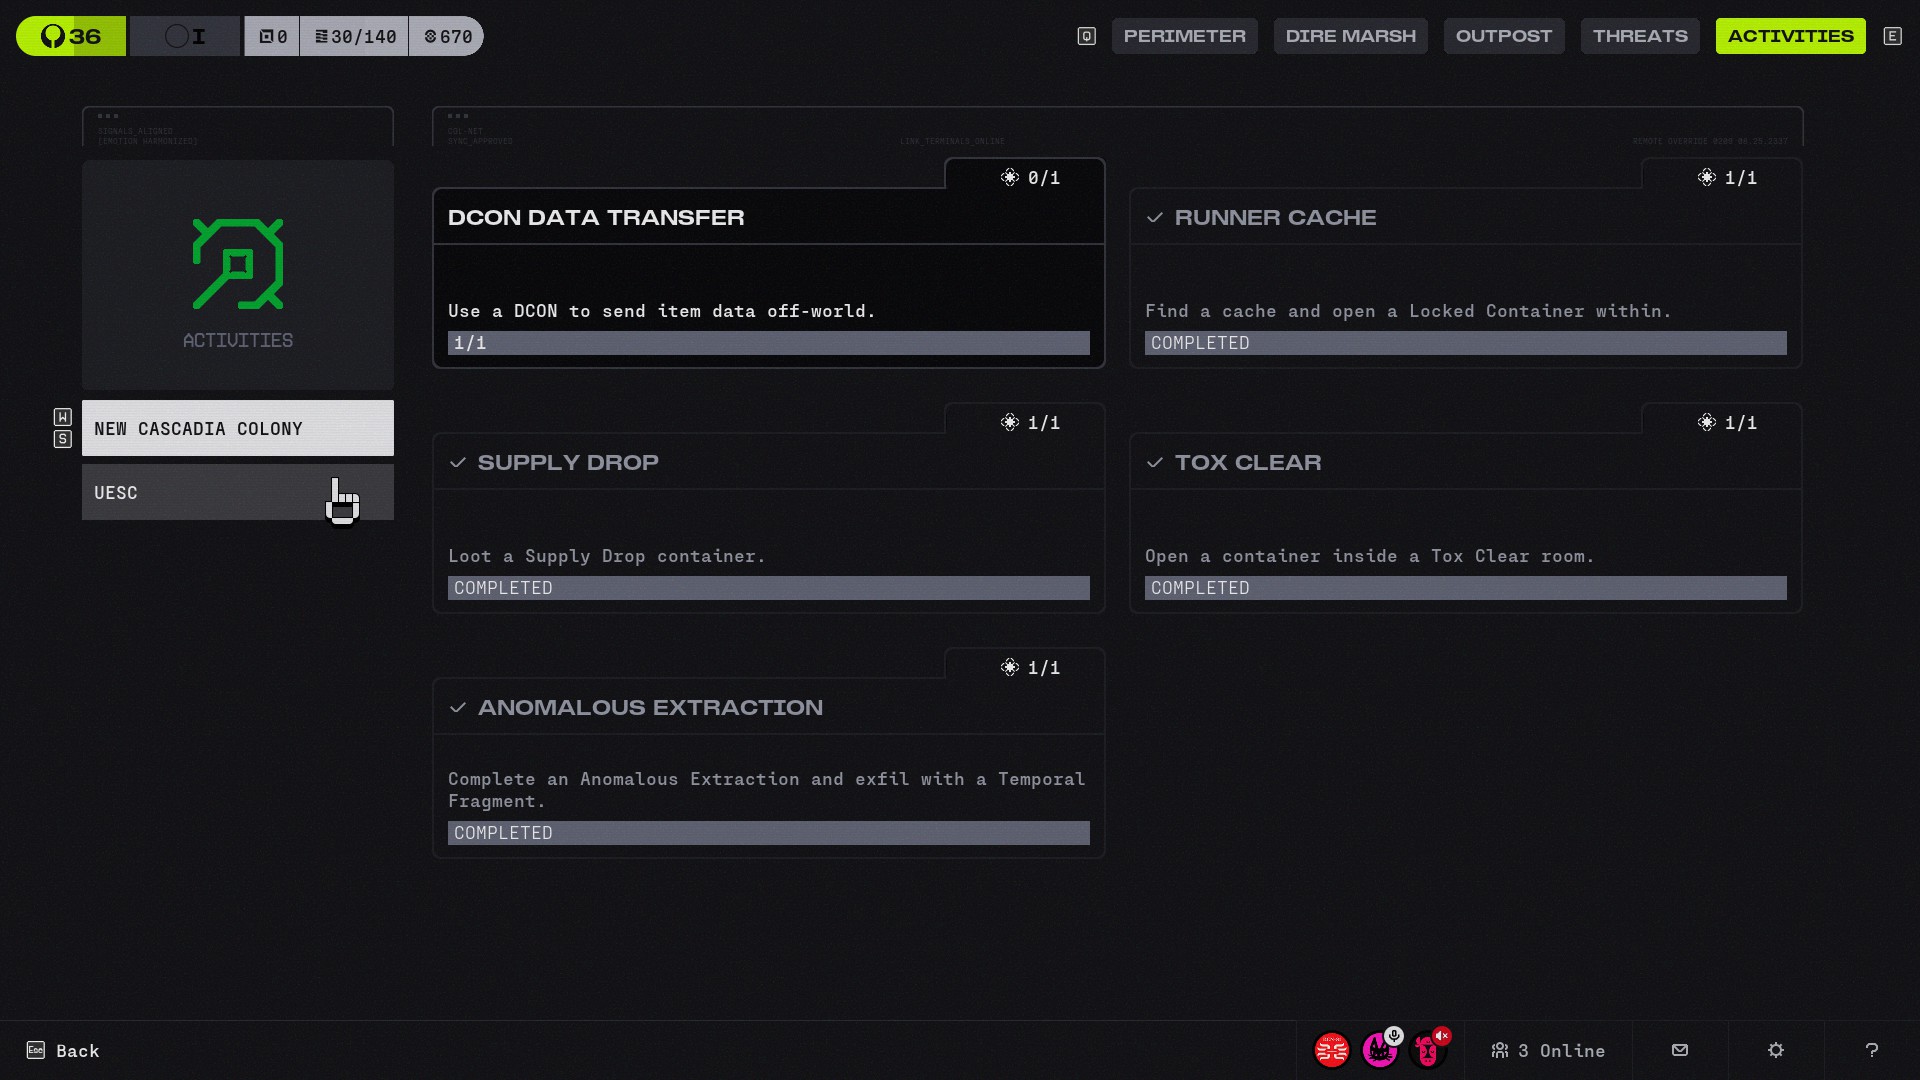Open the mail inbox icon

point(1680,1050)
